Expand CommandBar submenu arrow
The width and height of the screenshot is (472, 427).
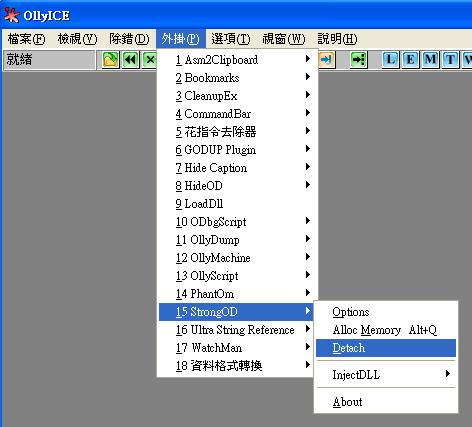[x=308, y=113]
